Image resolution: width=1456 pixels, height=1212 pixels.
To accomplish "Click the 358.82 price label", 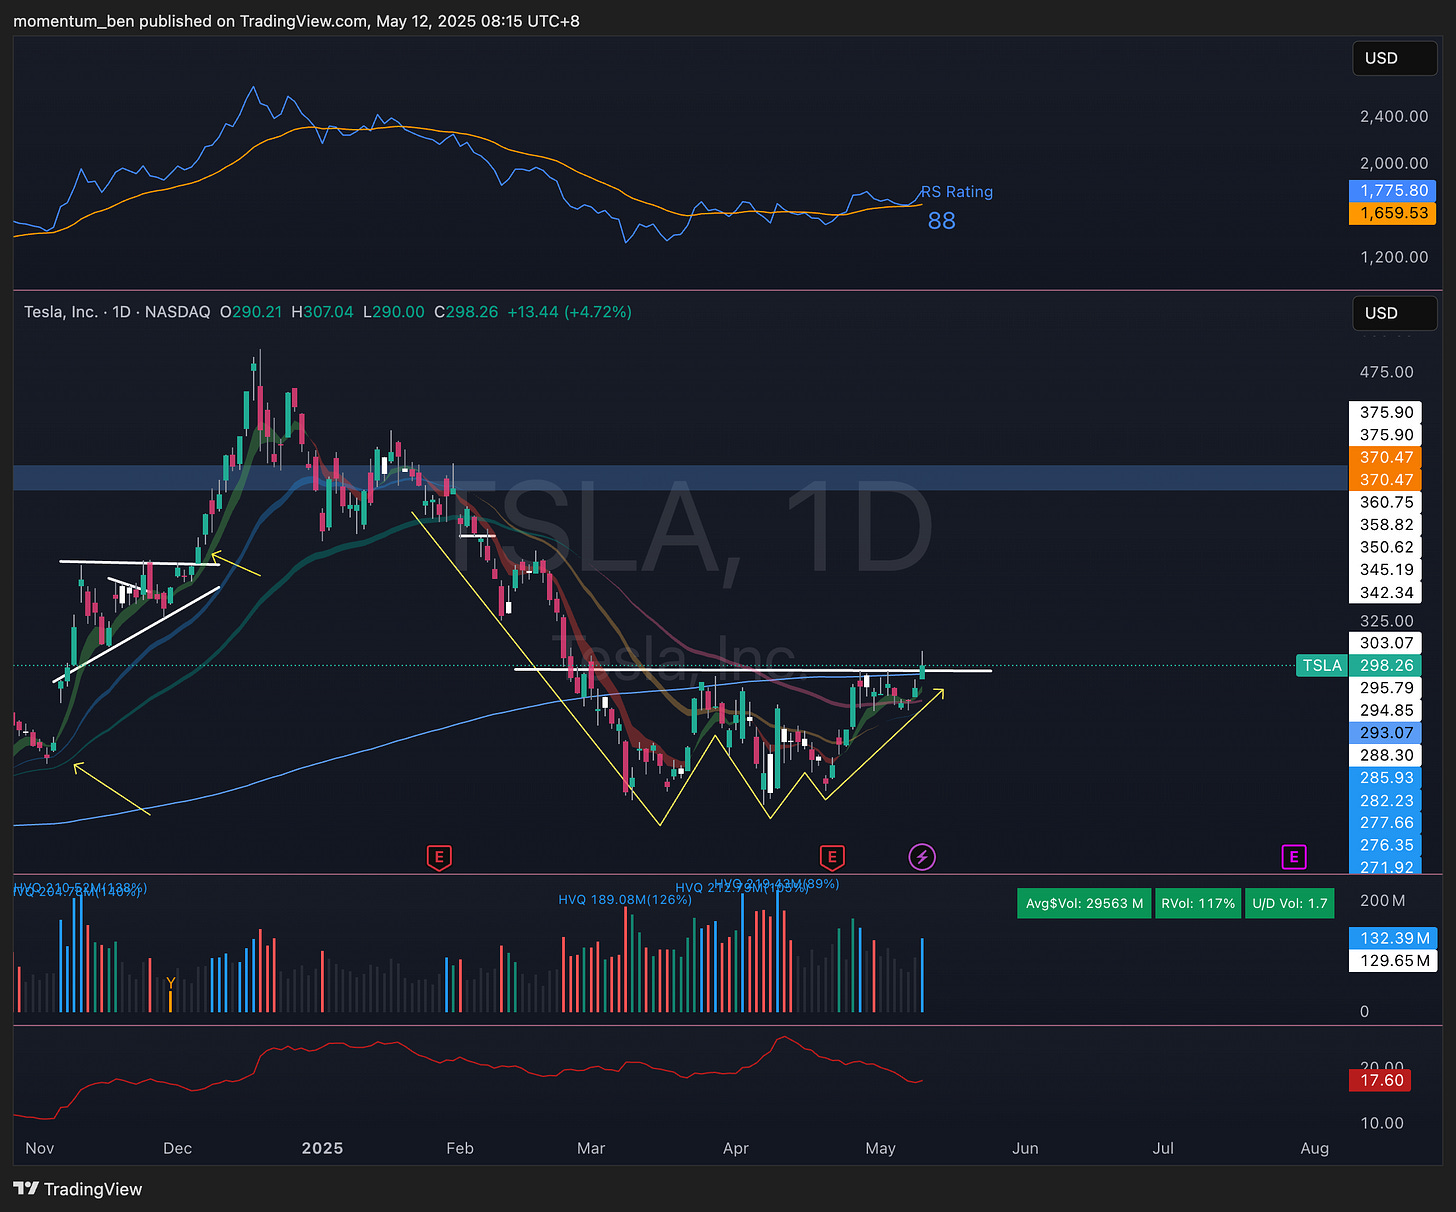I will pyautogui.click(x=1386, y=525).
